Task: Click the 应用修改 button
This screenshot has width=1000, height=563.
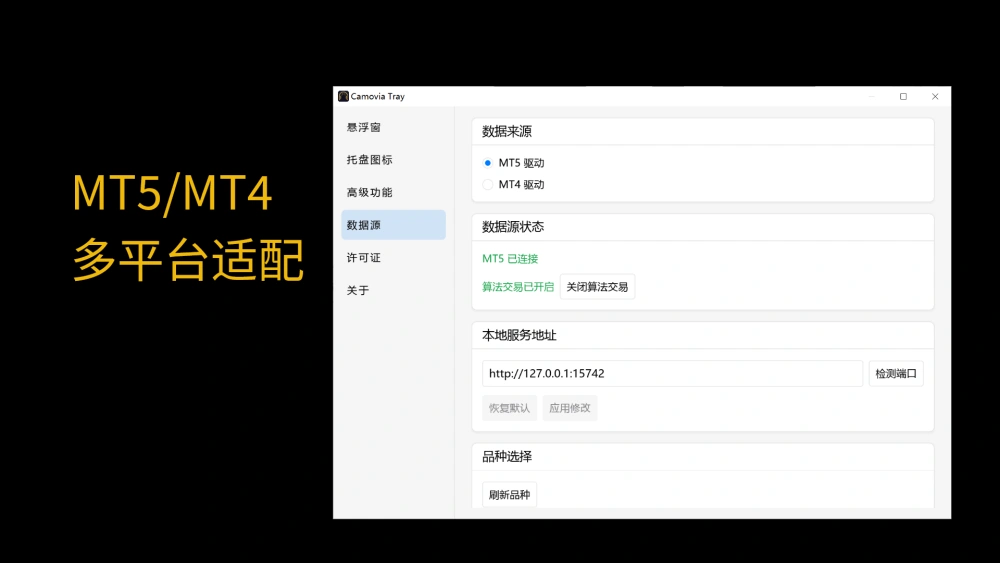Action: coord(570,408)
